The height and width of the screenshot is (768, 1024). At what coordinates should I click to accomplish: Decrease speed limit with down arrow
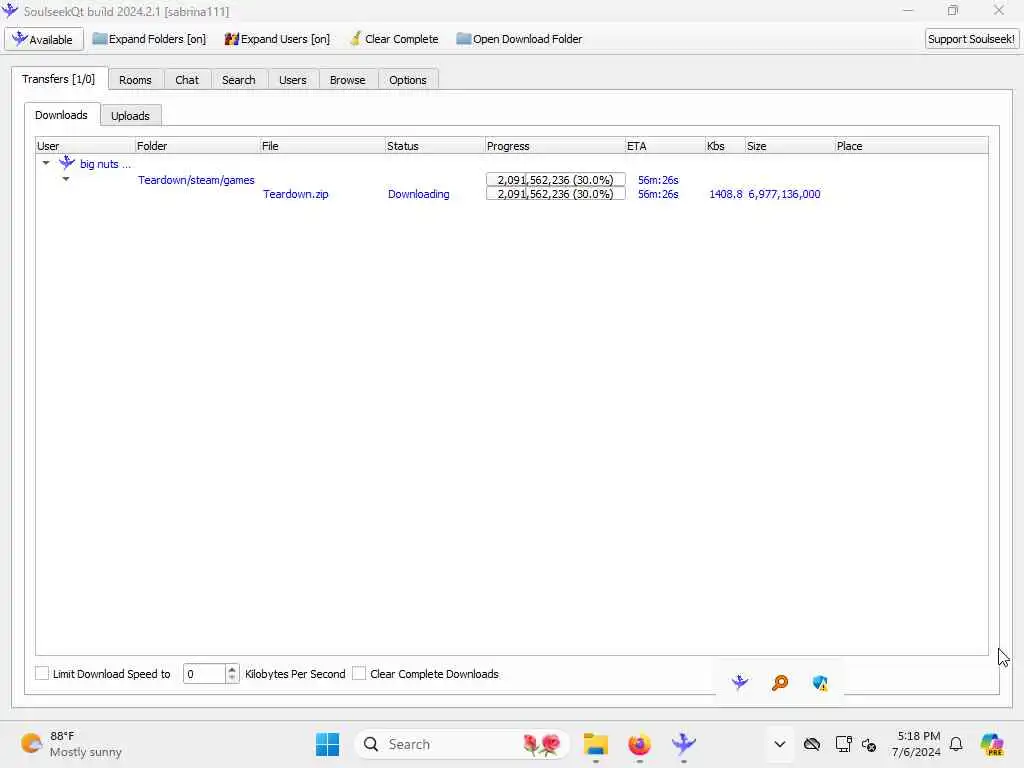pos(232,679)
